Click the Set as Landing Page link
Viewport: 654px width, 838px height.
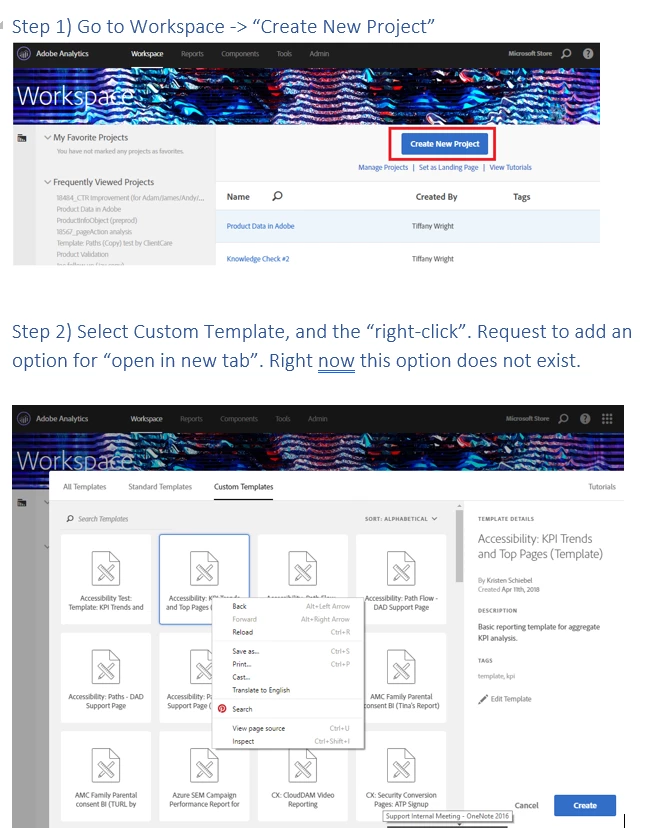point(448,167)
